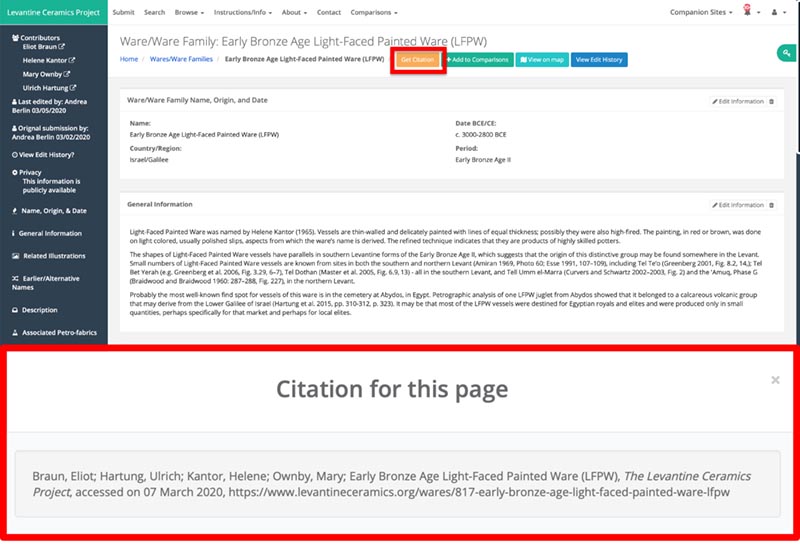Viewport: 800px width, 545px height.
Task: Click the Get Citation button
Action: [418, 60]
